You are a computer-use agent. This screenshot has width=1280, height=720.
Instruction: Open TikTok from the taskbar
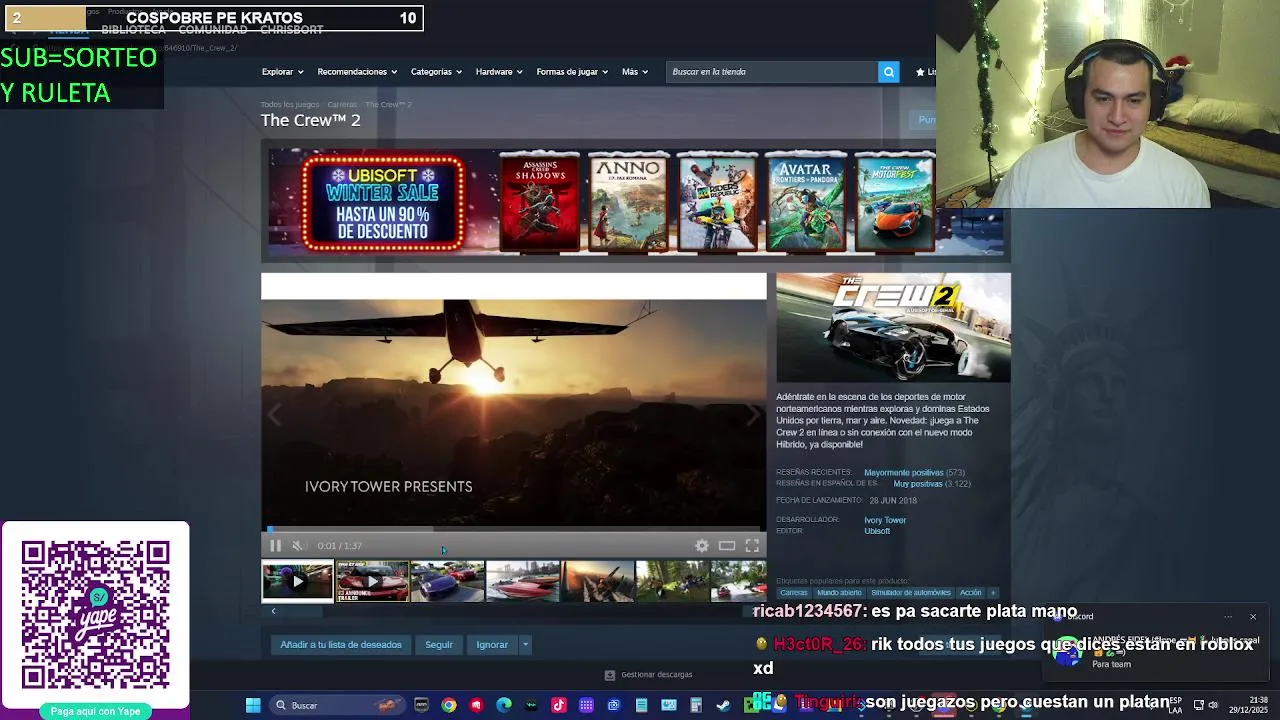pyautogui.click(x=559, y=705)
